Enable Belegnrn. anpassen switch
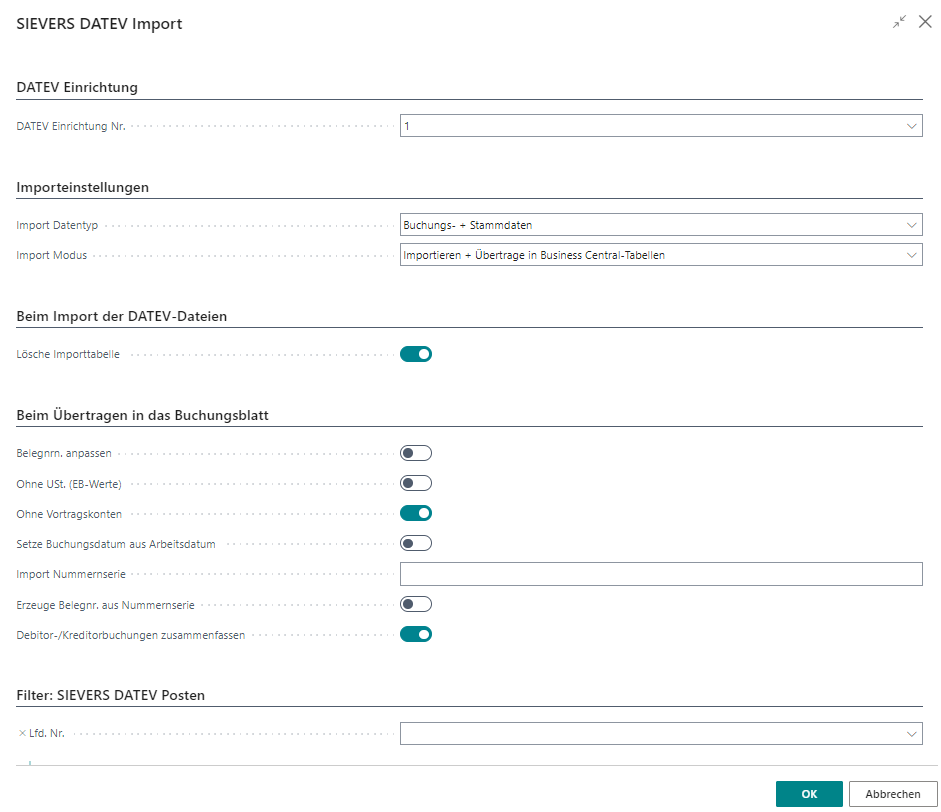 416,453
